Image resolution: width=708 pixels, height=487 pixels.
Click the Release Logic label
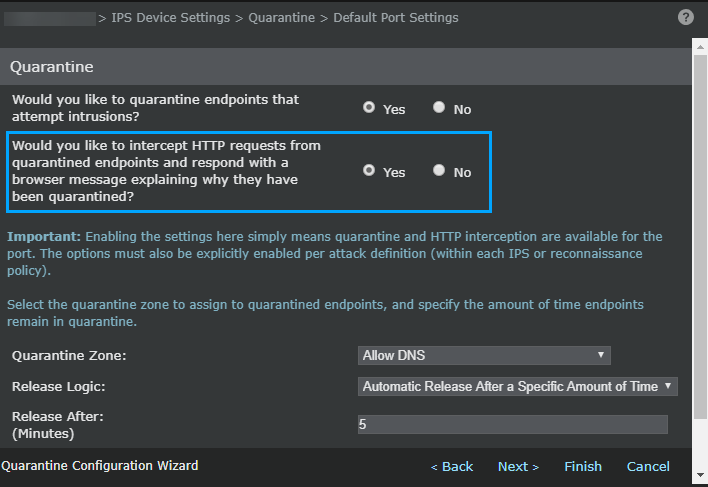58,387
